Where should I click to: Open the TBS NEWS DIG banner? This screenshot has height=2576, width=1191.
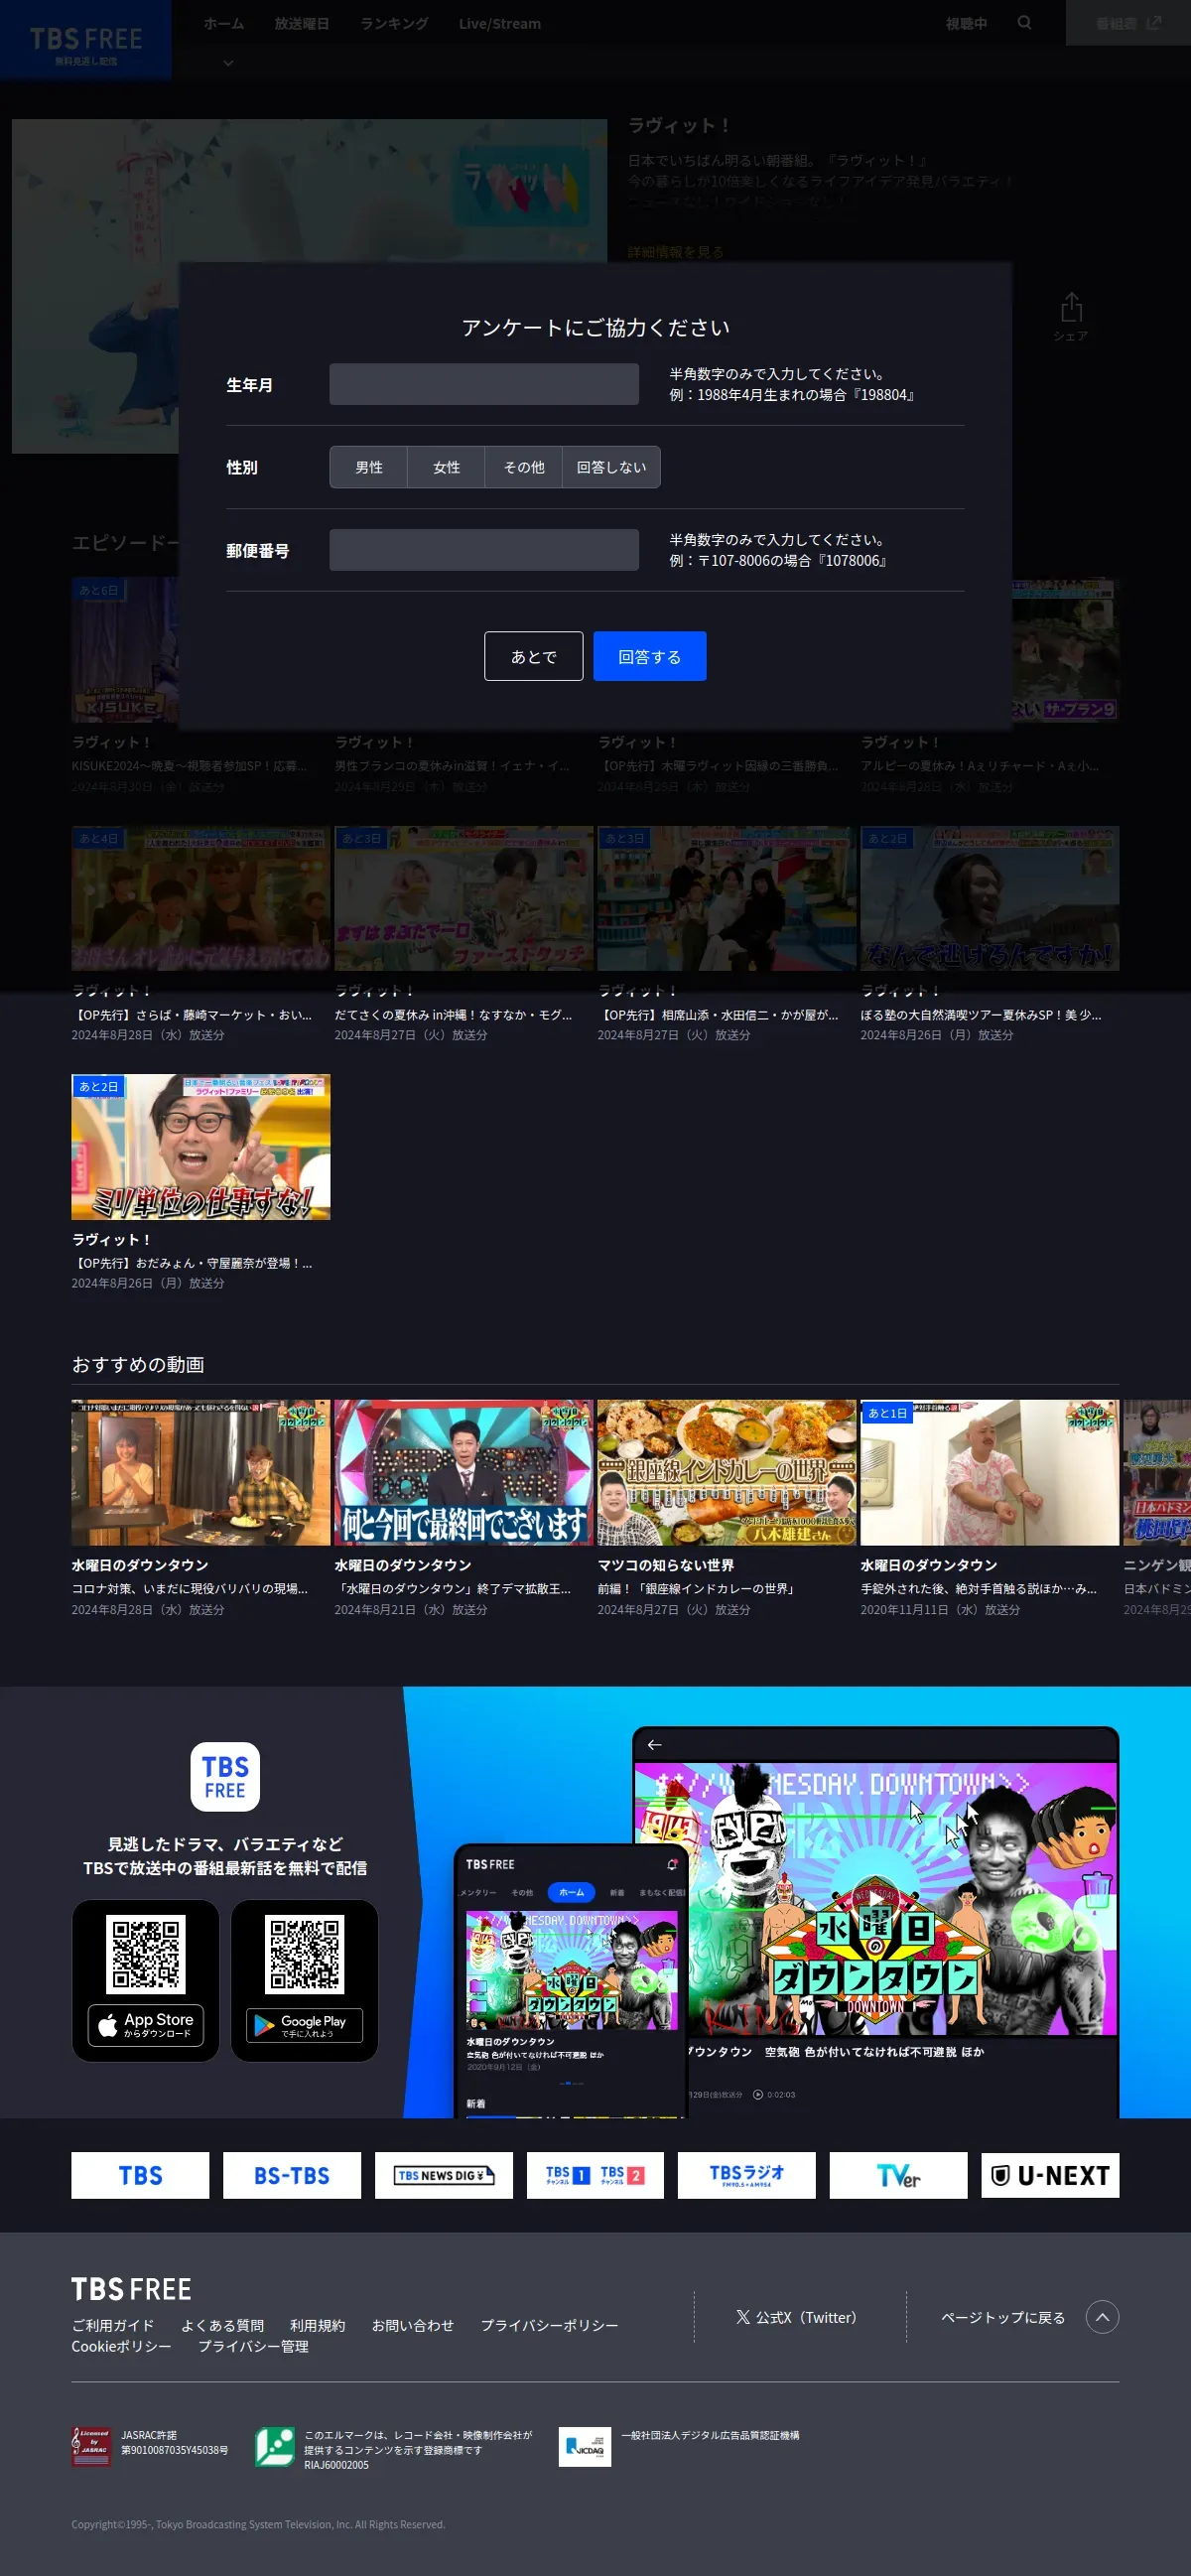pyautogui.click(x=444, y=2175)
